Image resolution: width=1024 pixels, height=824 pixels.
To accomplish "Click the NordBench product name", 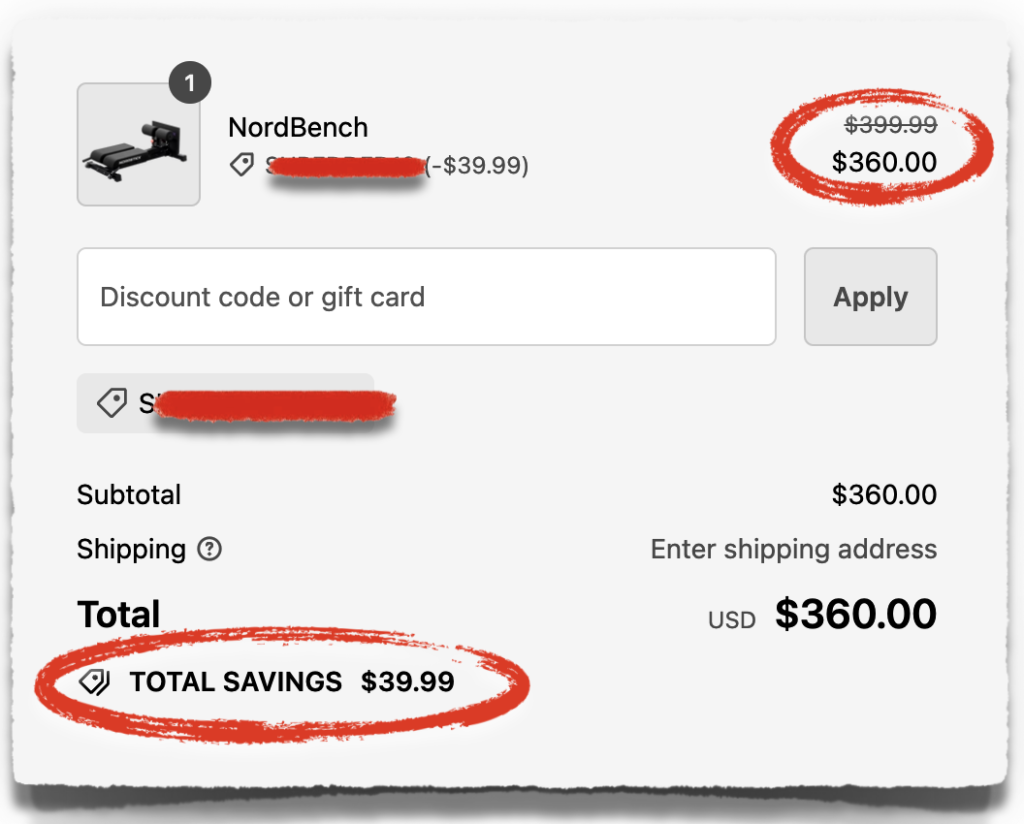I will tap(299, 128).
